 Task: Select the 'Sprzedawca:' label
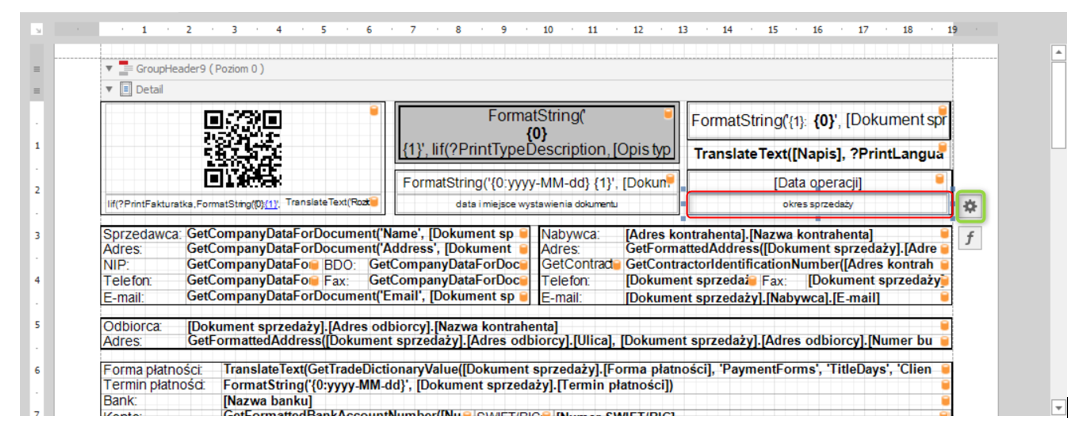141,234
